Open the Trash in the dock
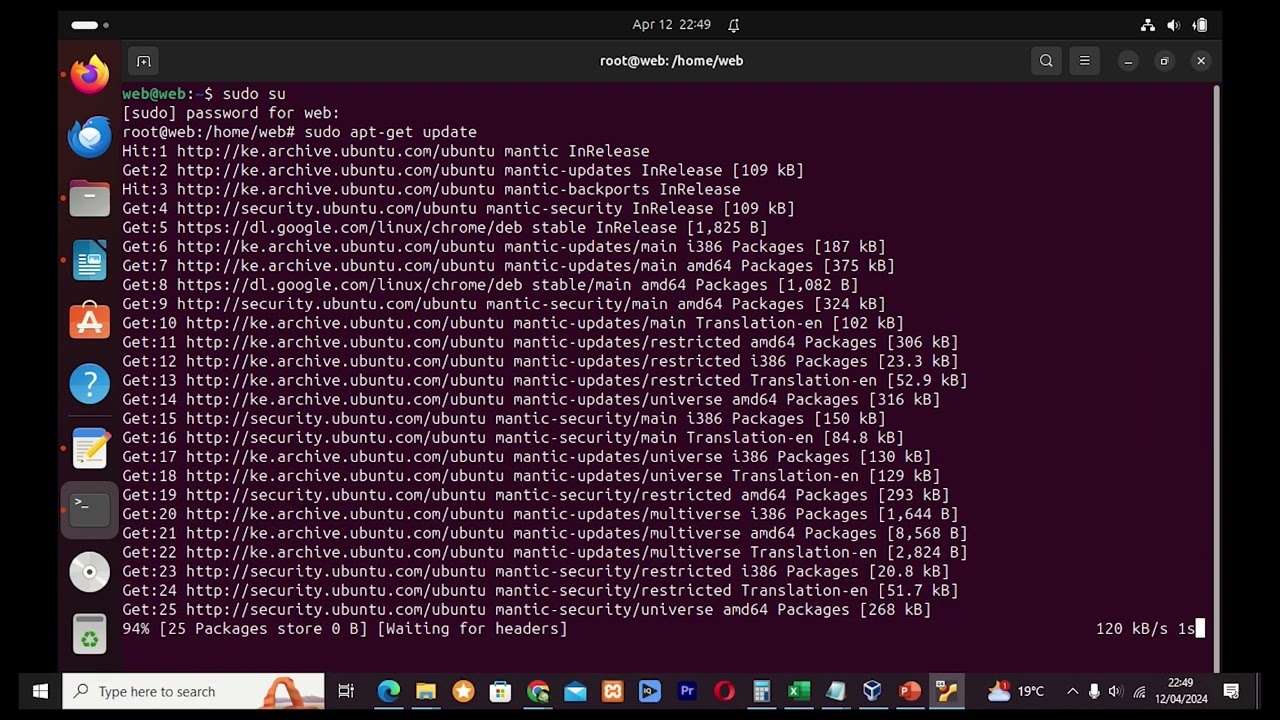This screenshot has height=720, width=1280. (90, 634)
